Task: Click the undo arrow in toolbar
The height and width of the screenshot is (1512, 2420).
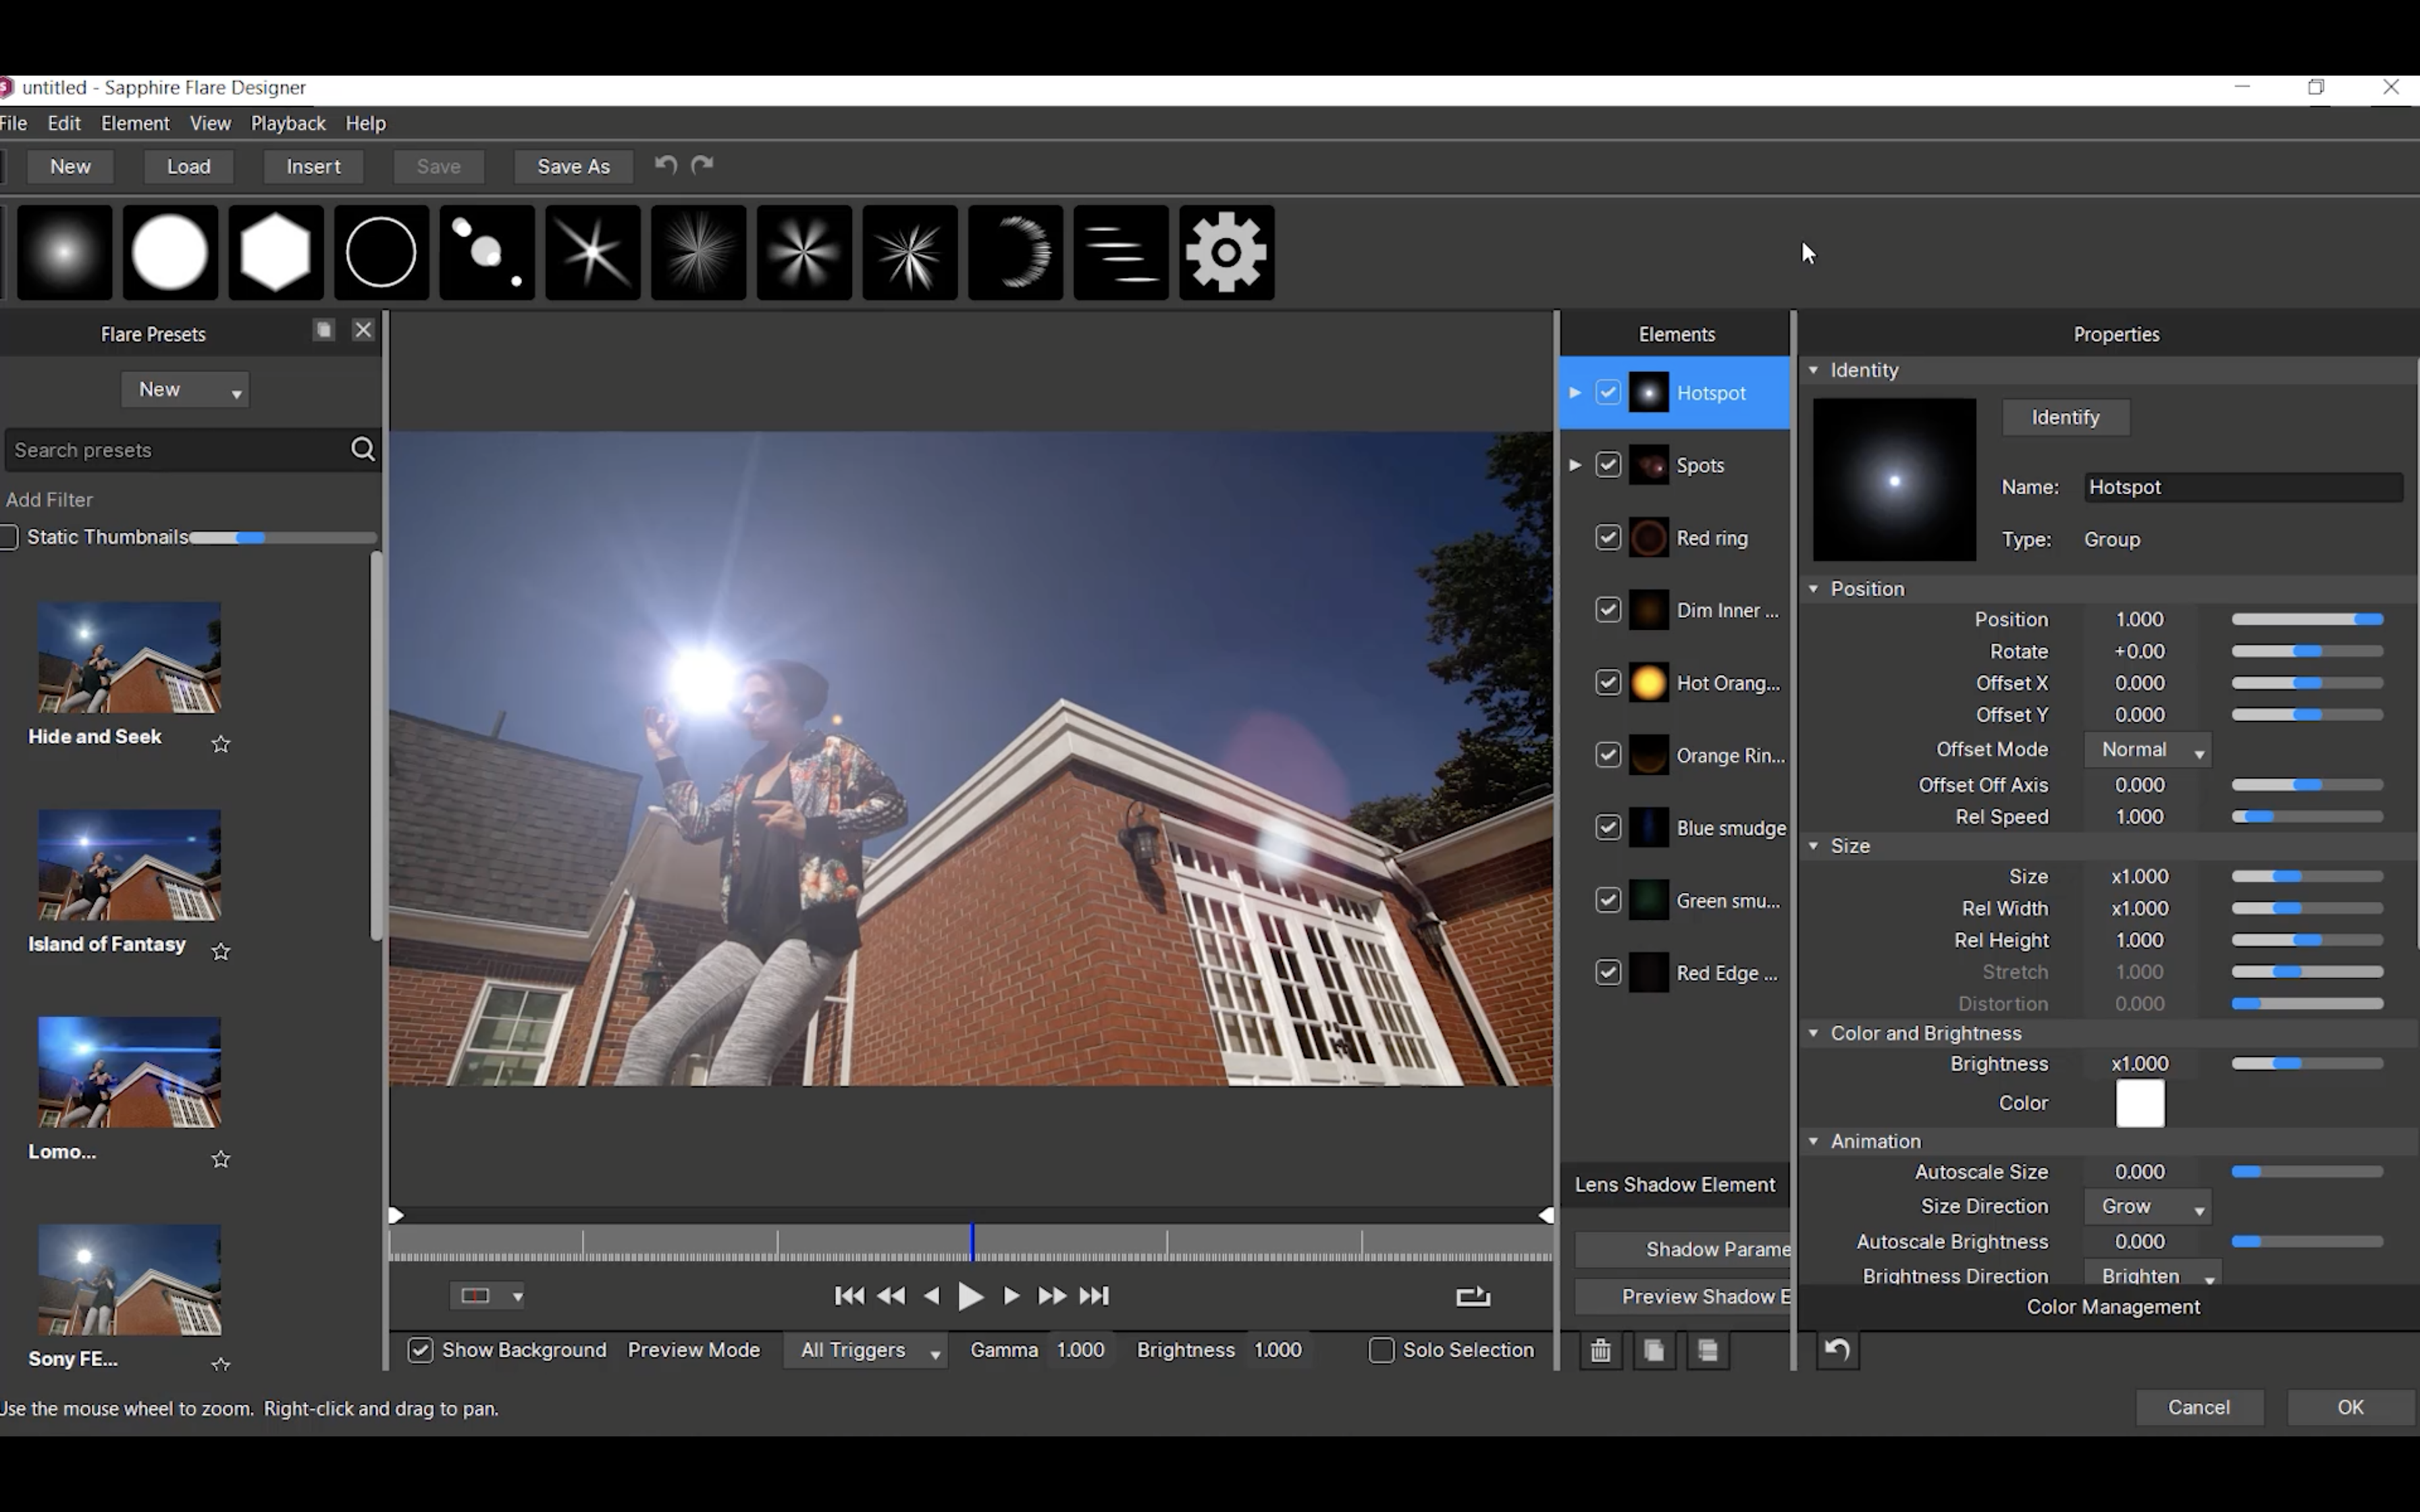Action: click(666, 165)
